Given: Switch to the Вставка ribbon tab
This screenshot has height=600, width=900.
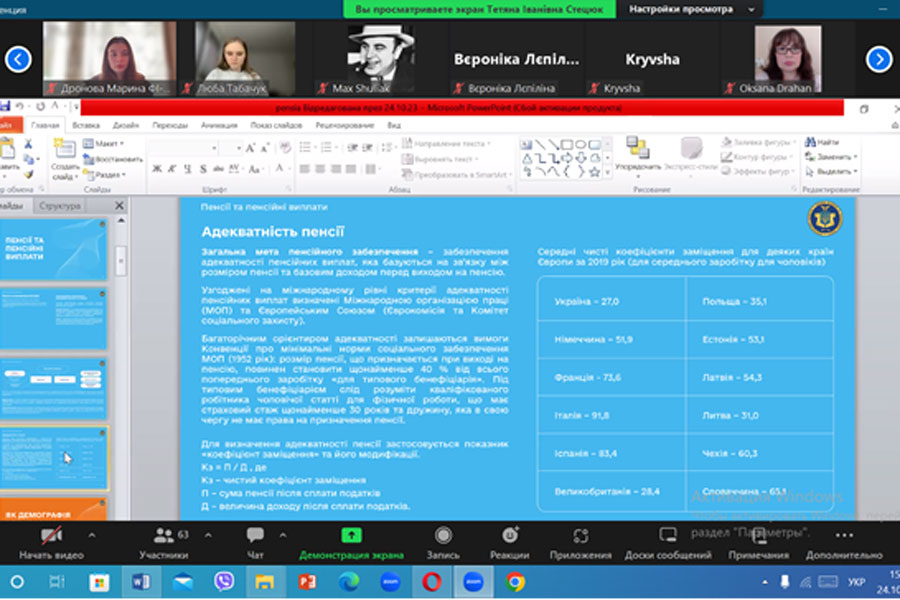Looking at the screenshot, I should [x=86, y=126].
